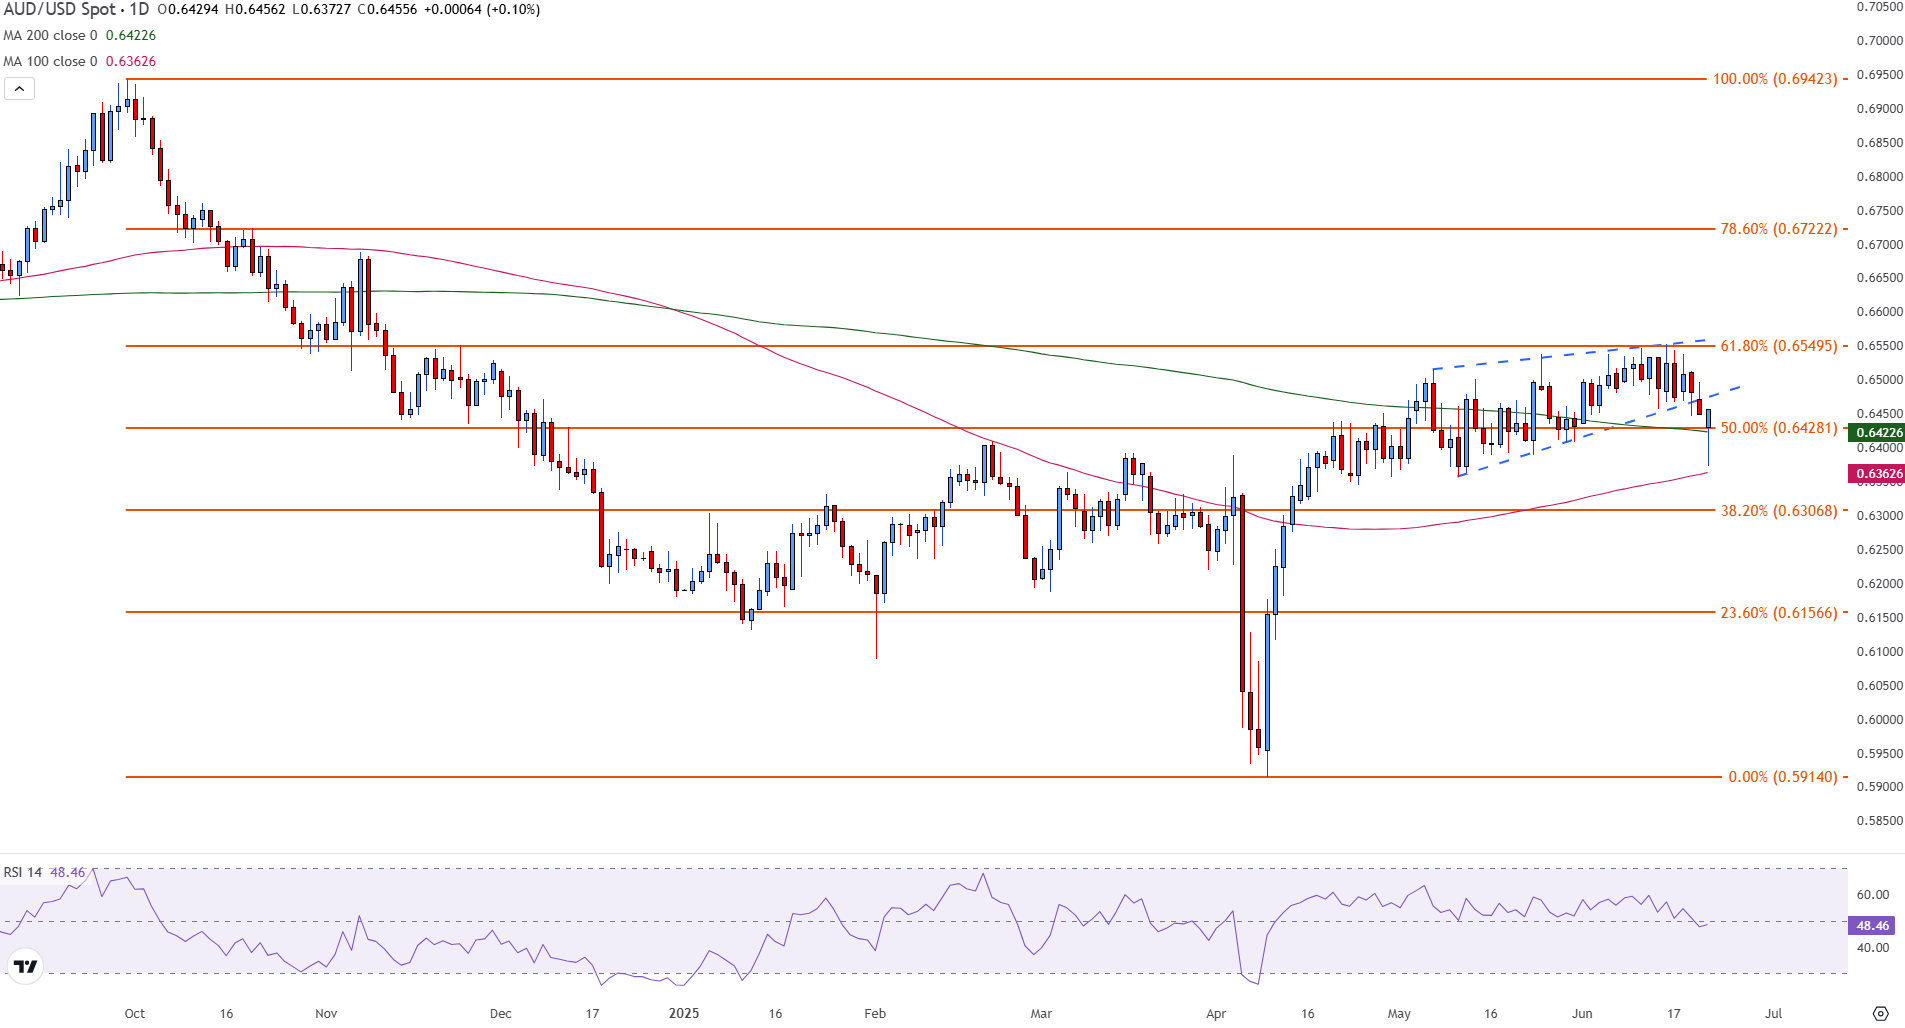The height and width of the screenshot is (1028, 1905).
Task: Select the 38.20% (0.63068) Fibonacci label
Action: (x=1778, y=511)
